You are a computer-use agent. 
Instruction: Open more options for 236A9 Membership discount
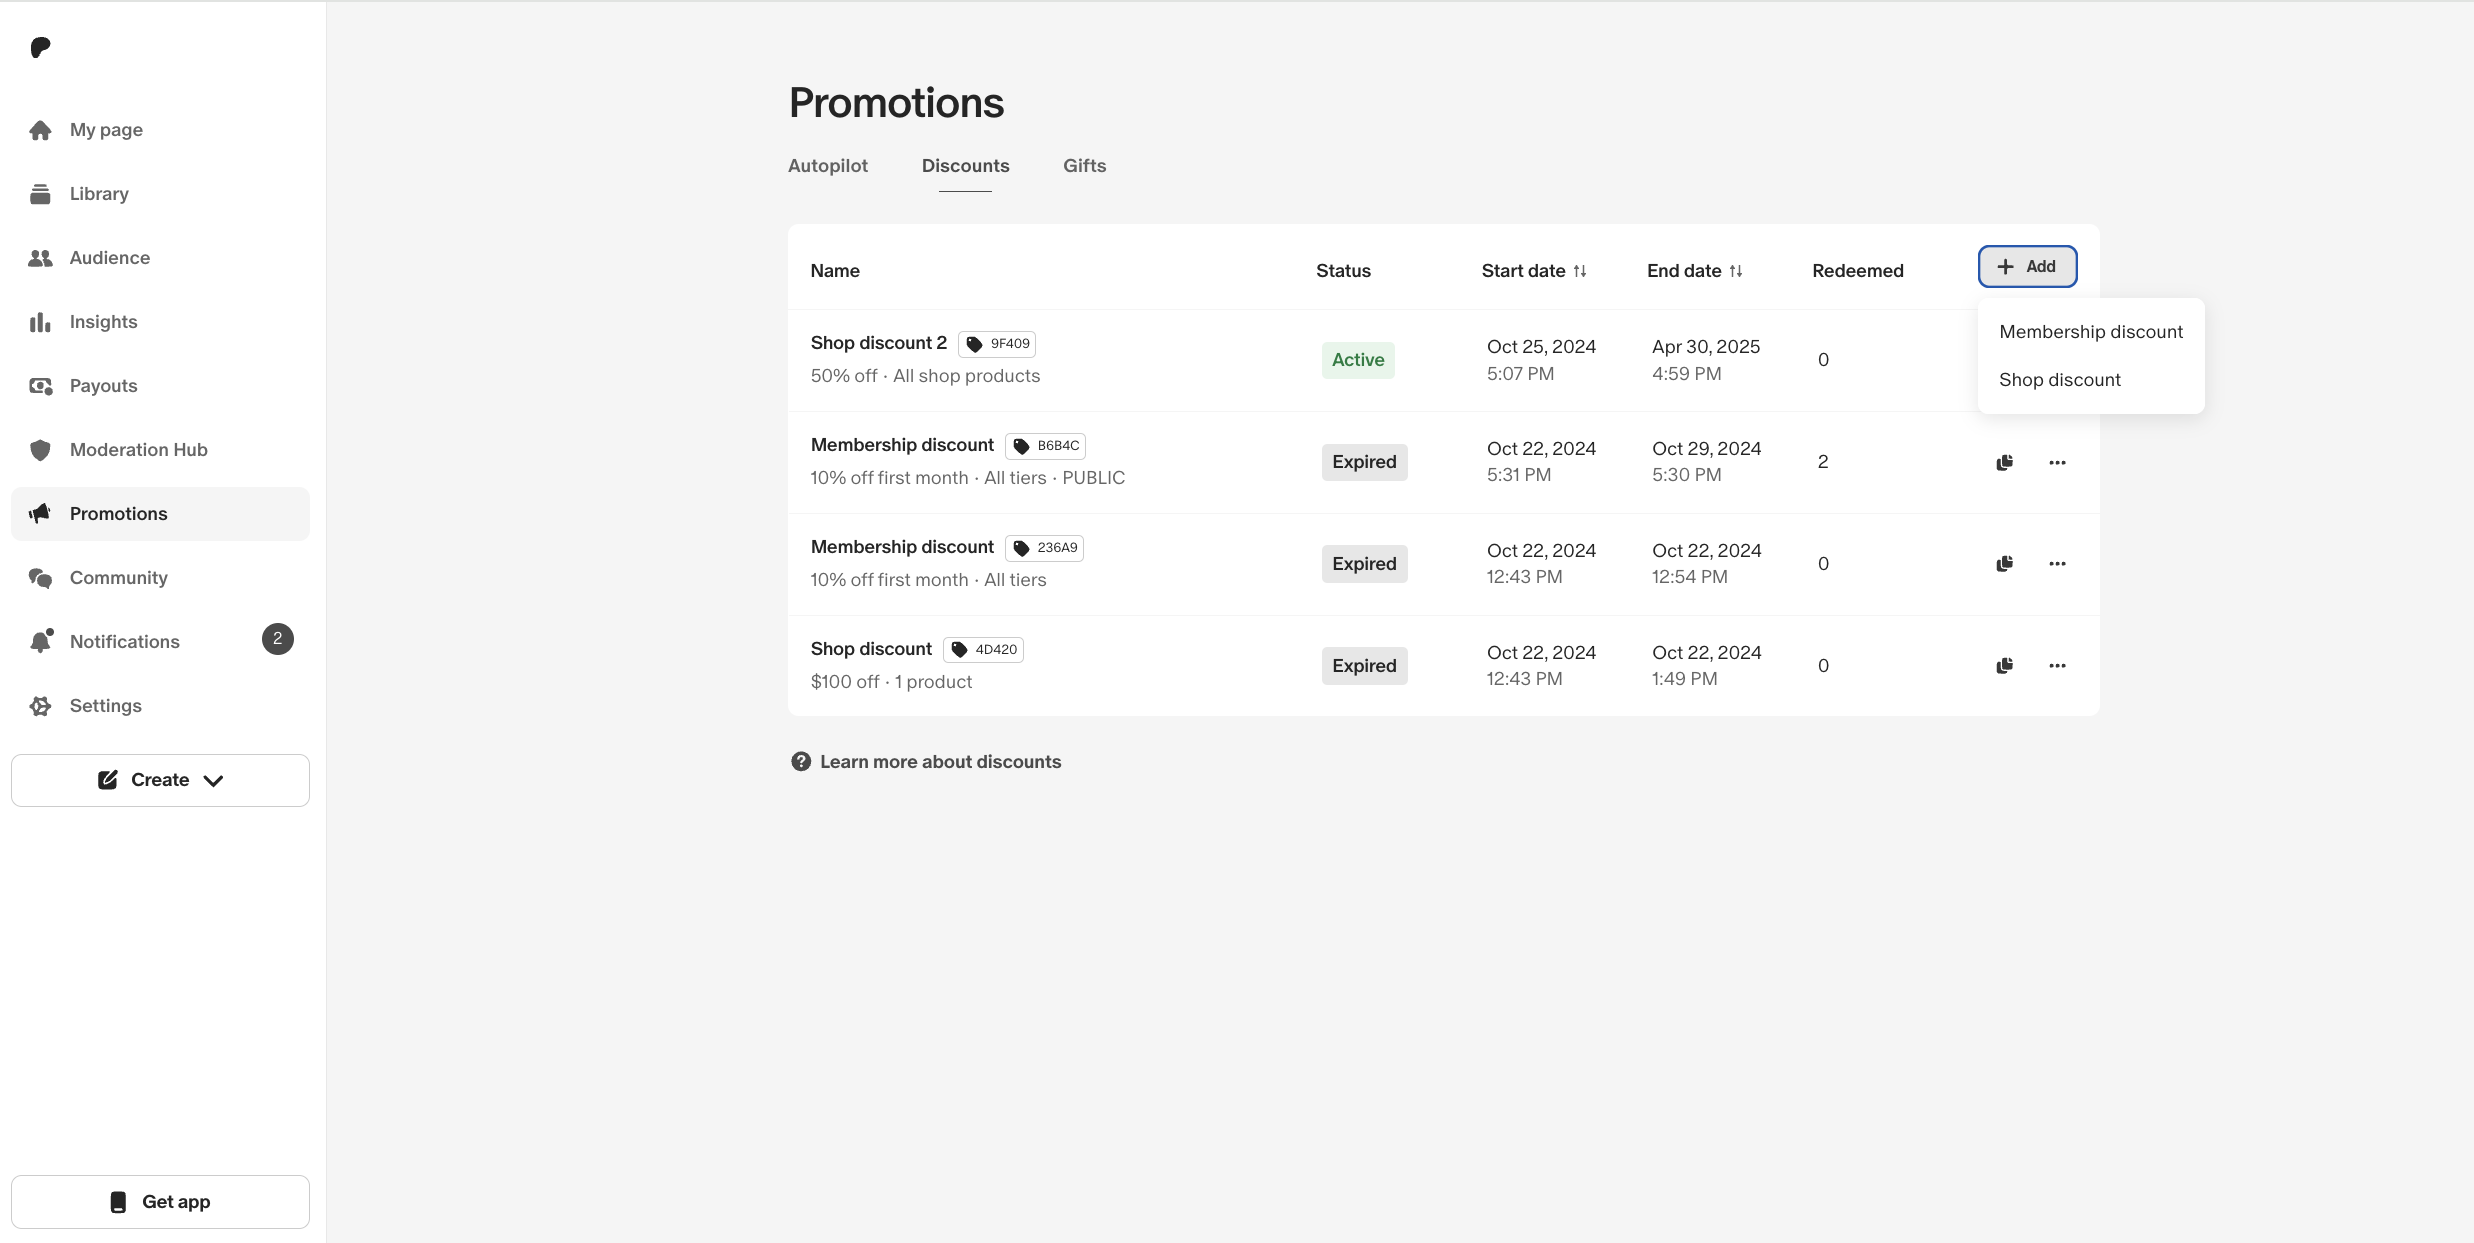2057,564
